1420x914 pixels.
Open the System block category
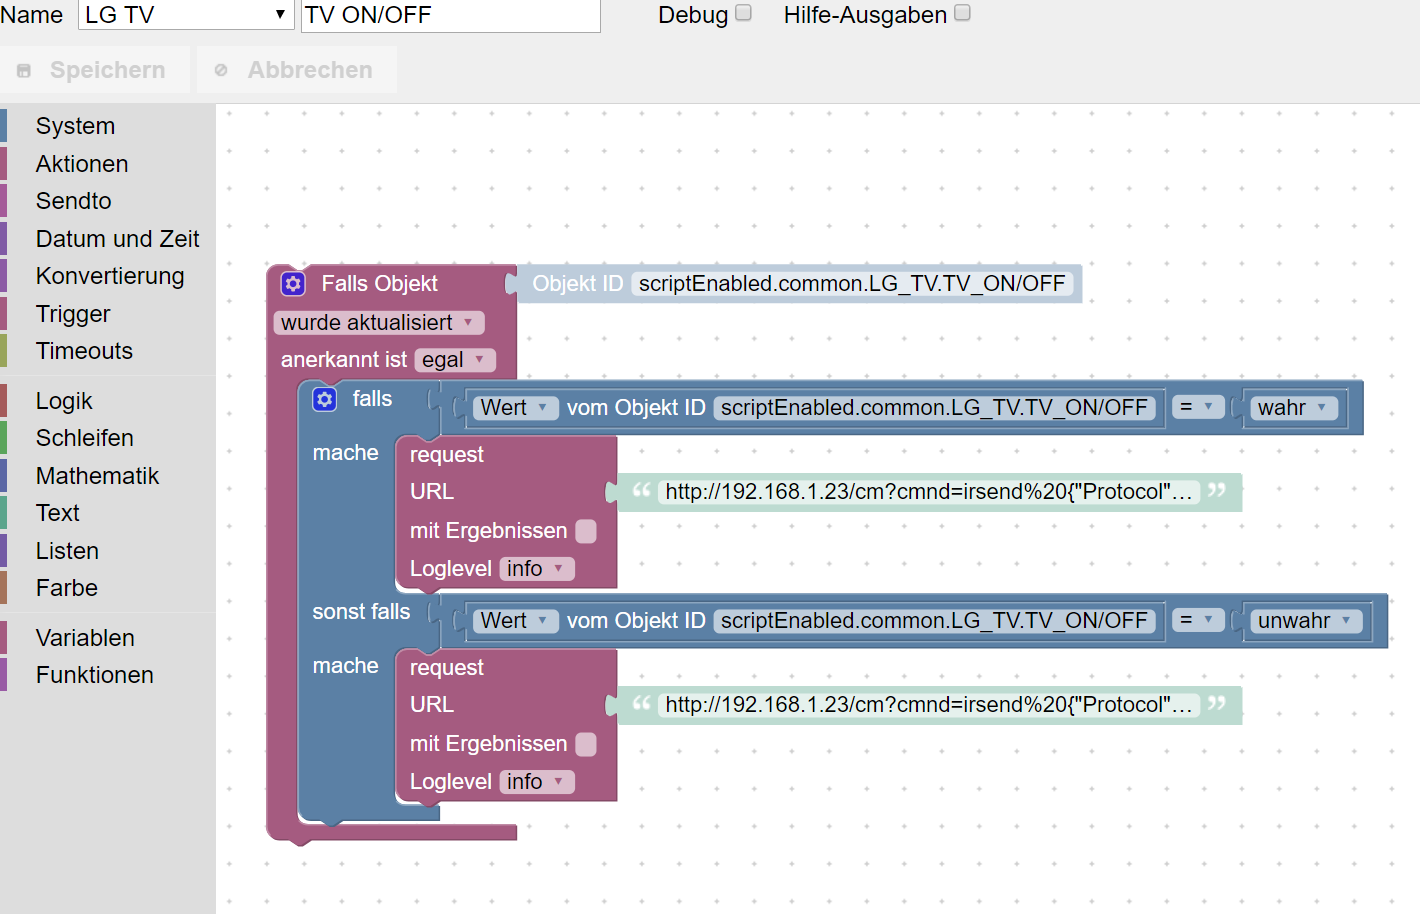tap(108, 126)
